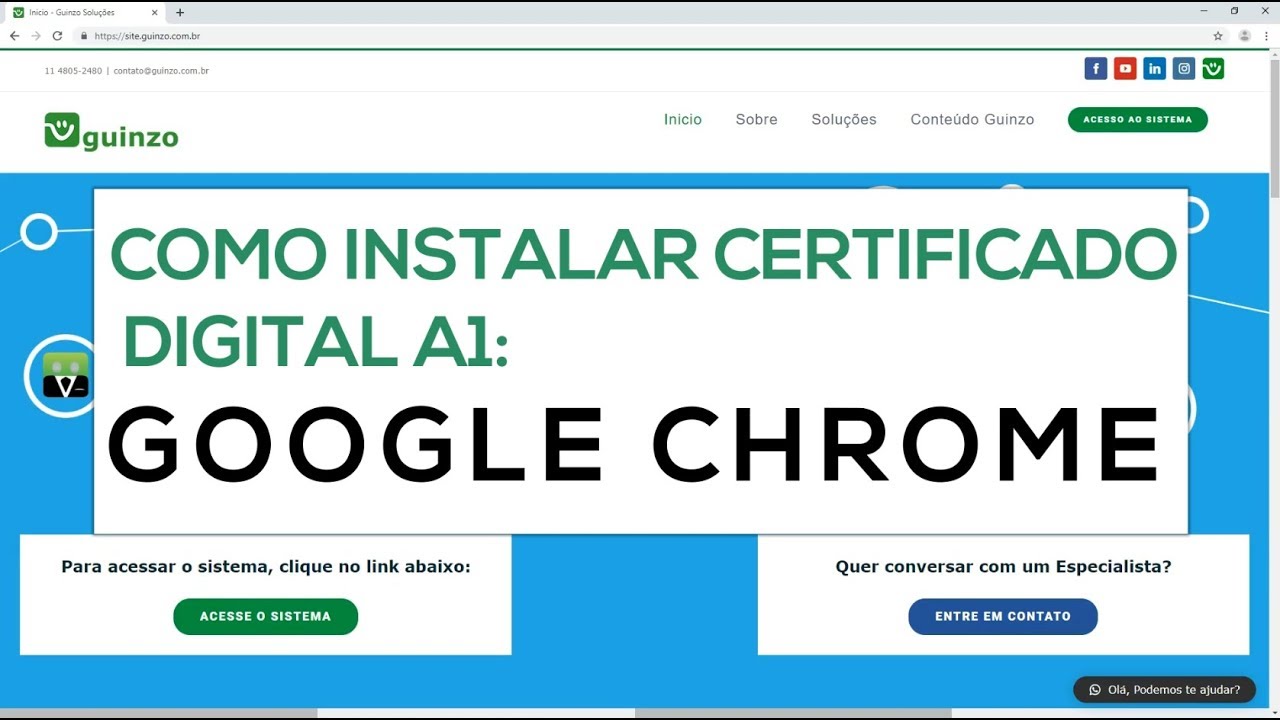Image resolution: width=1280 pixels, height=720 pixels.
Task: Open the Instagram social icon
Action: tap(1184, 68)
